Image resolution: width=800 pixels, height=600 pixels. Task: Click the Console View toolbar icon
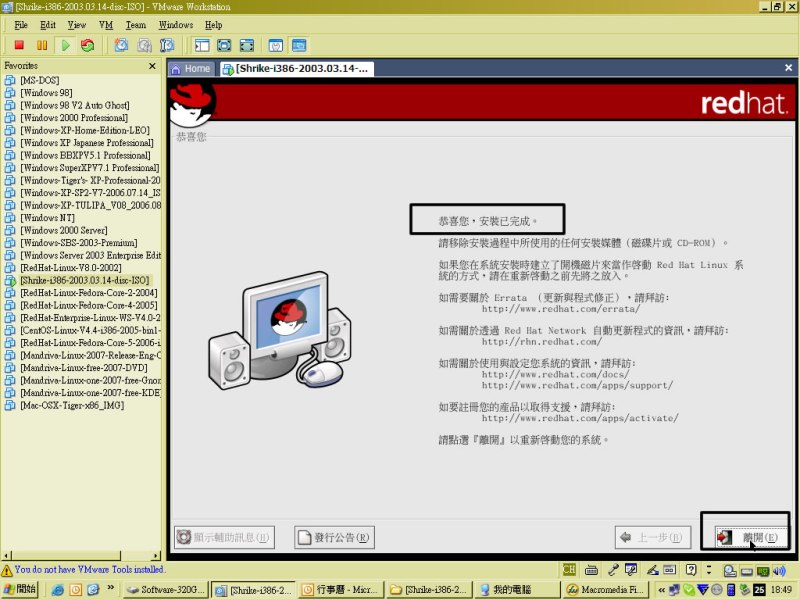click(x=299, y=45)
